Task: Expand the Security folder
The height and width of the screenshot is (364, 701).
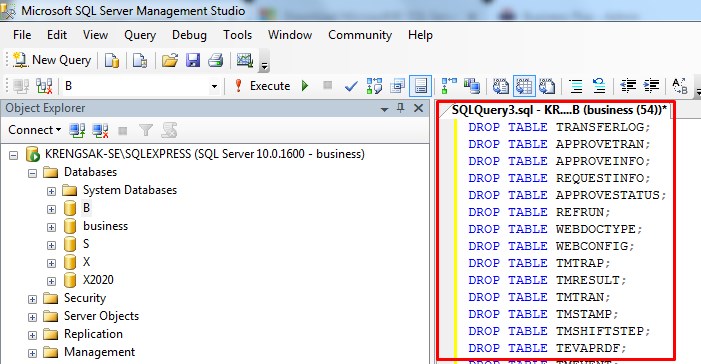Action: [32, 299]
